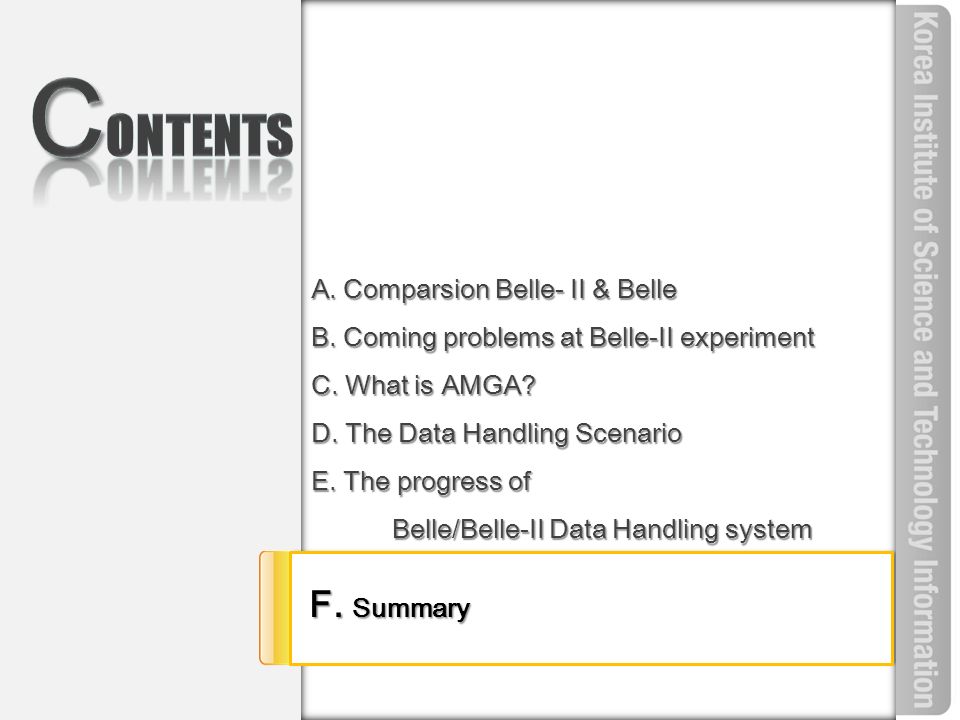Open item A. Comparsion Belle-II & Belle
Screen dimensions: 960x720
494,290
